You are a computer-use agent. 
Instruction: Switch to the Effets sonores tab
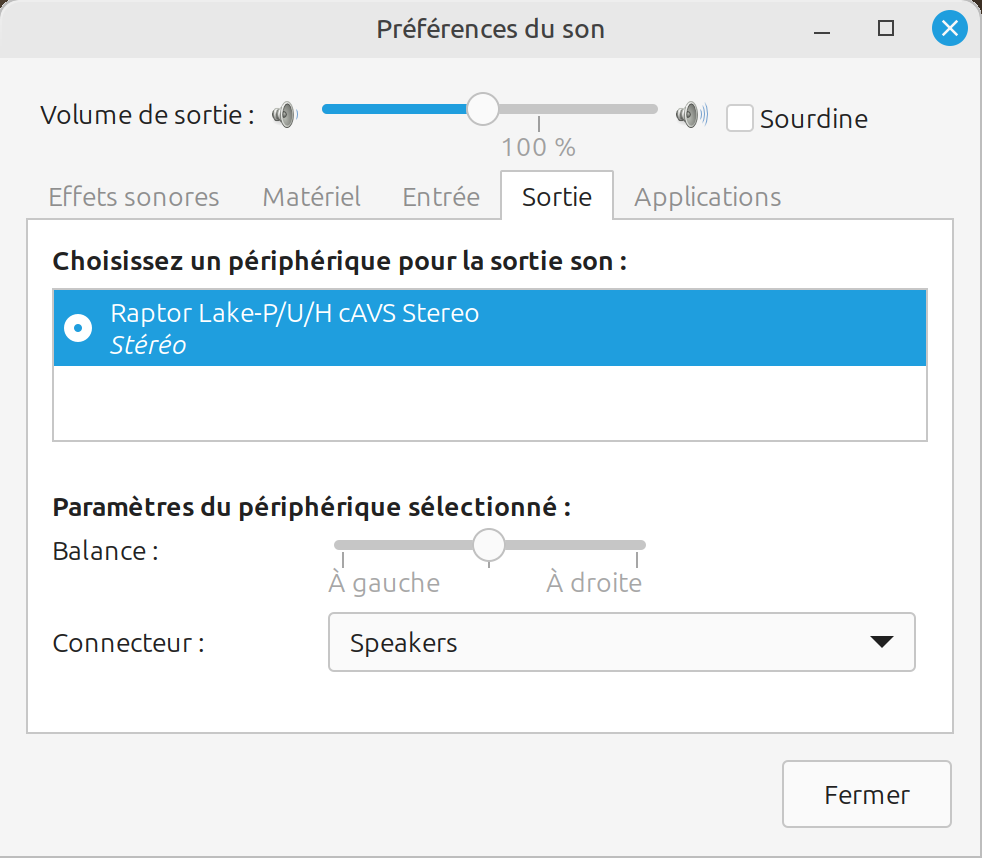coord(134,197)
